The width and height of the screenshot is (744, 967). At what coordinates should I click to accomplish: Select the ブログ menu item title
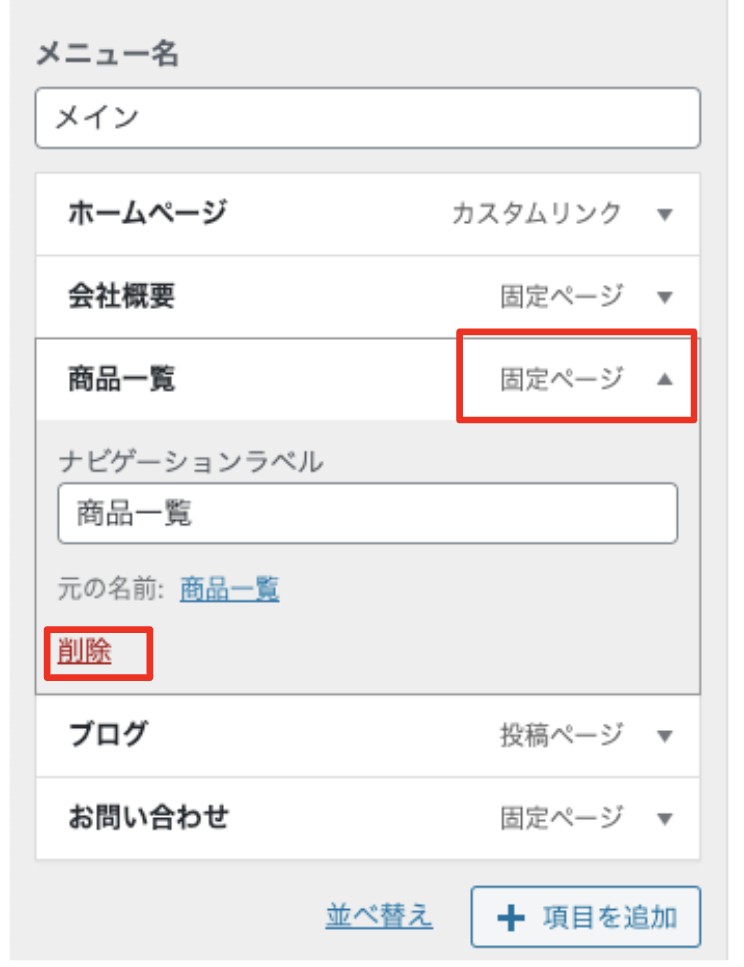108,736
